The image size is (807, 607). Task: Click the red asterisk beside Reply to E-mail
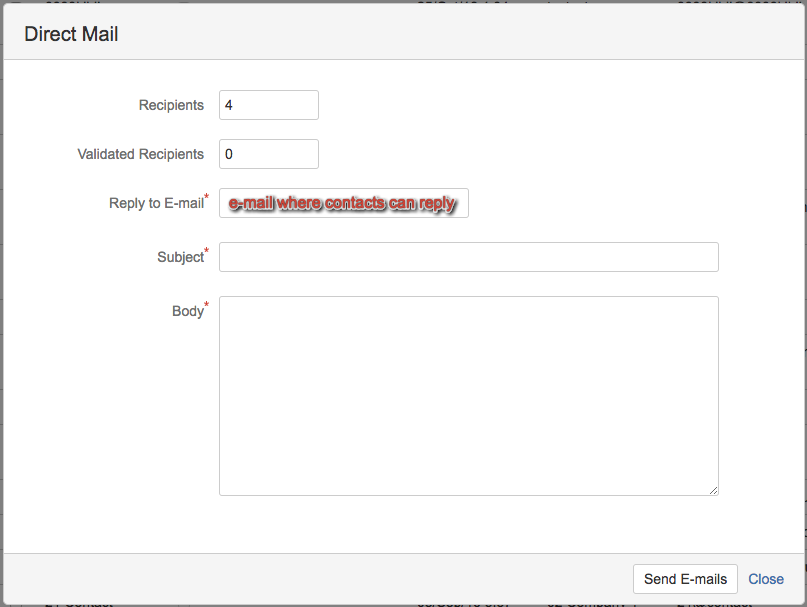[x=207, y=197]
